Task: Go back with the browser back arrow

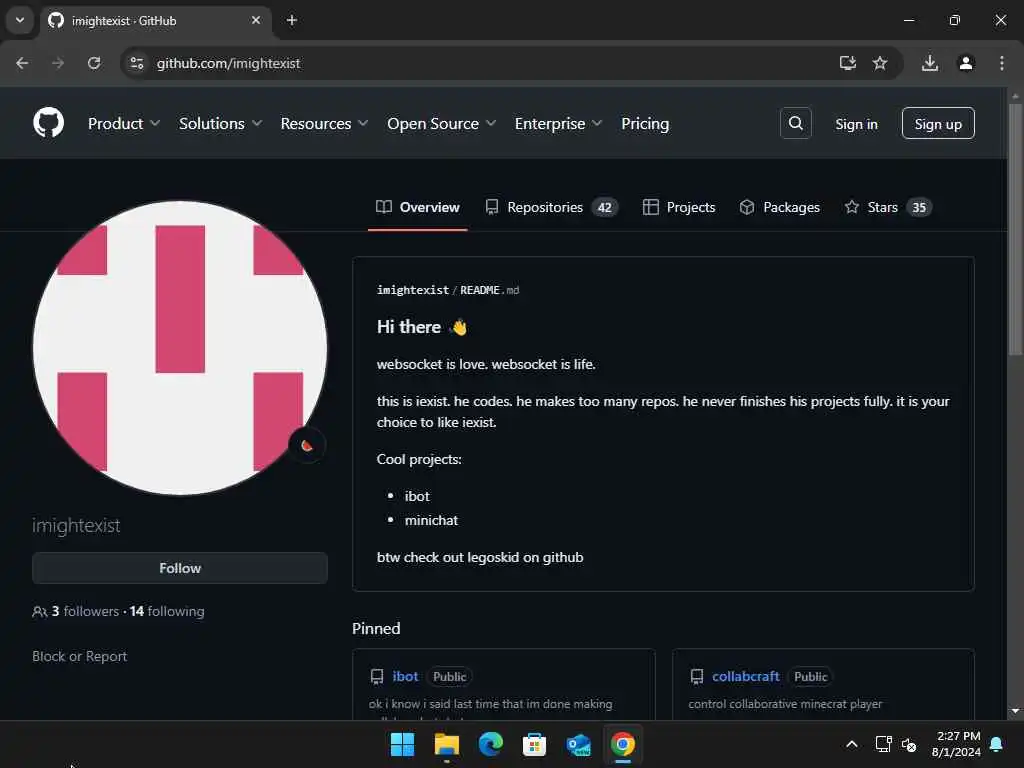Action: 22,63
